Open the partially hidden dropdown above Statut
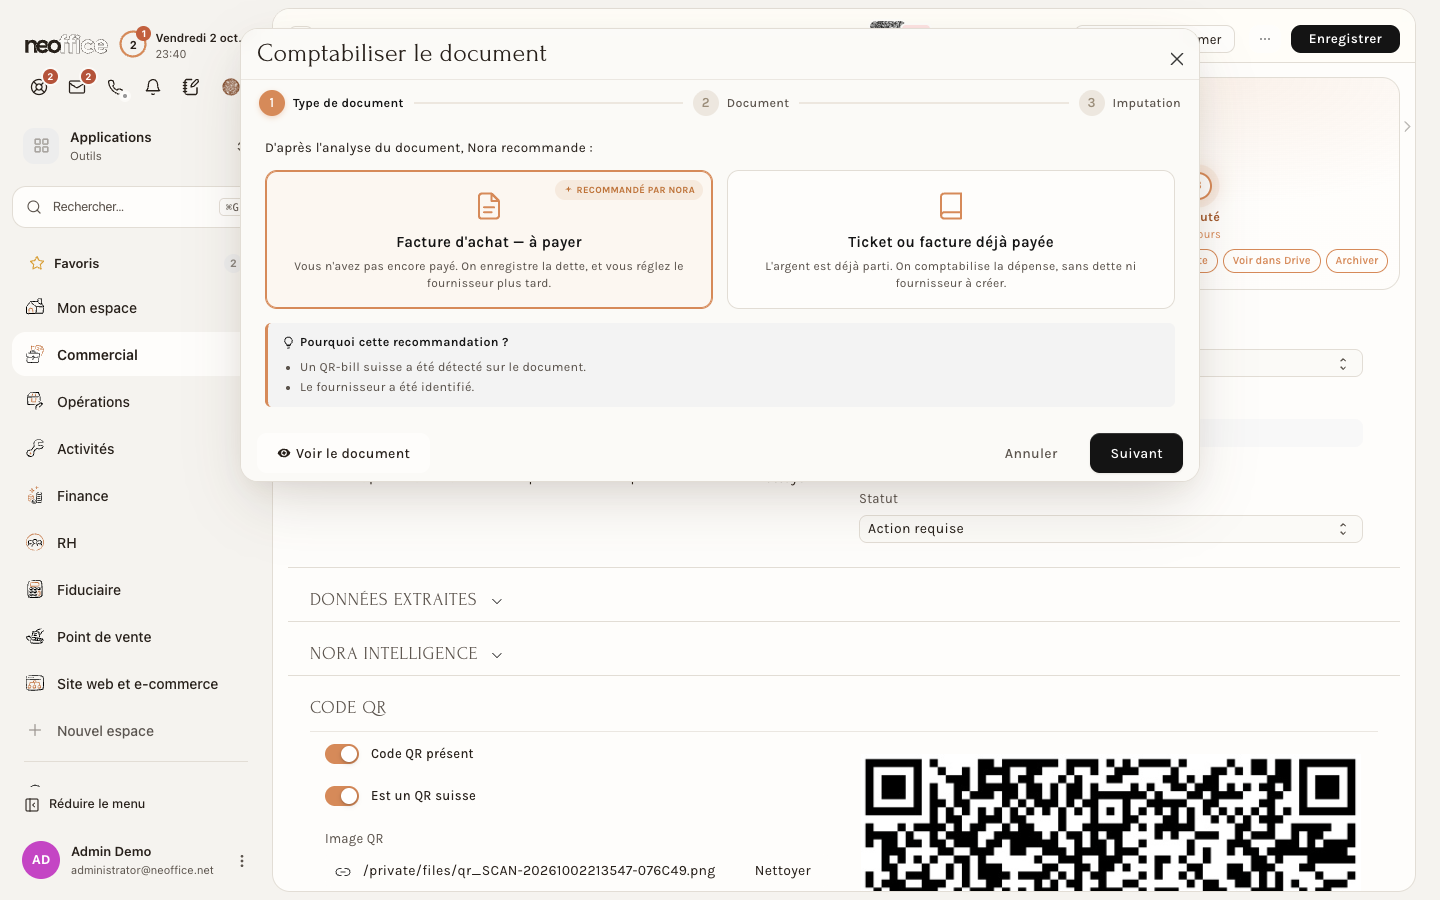Screen dimensions: 1440x900 pos(1280,363)
